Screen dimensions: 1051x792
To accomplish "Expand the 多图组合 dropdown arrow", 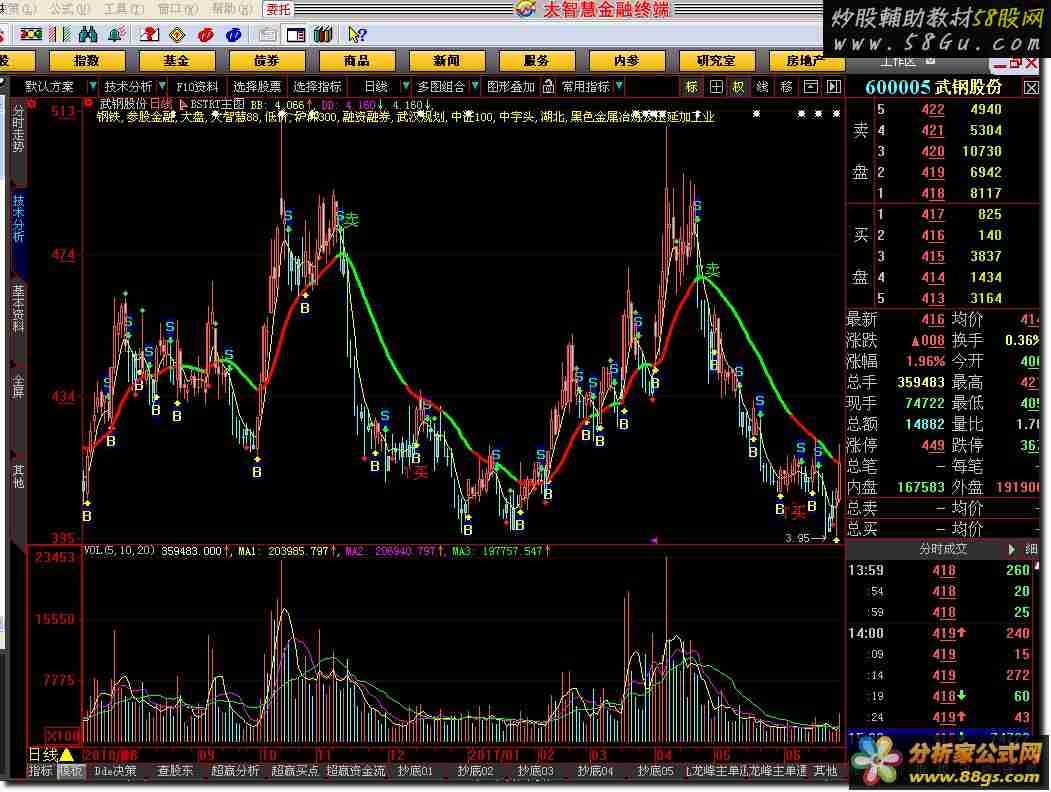I will tap(475, 86).
